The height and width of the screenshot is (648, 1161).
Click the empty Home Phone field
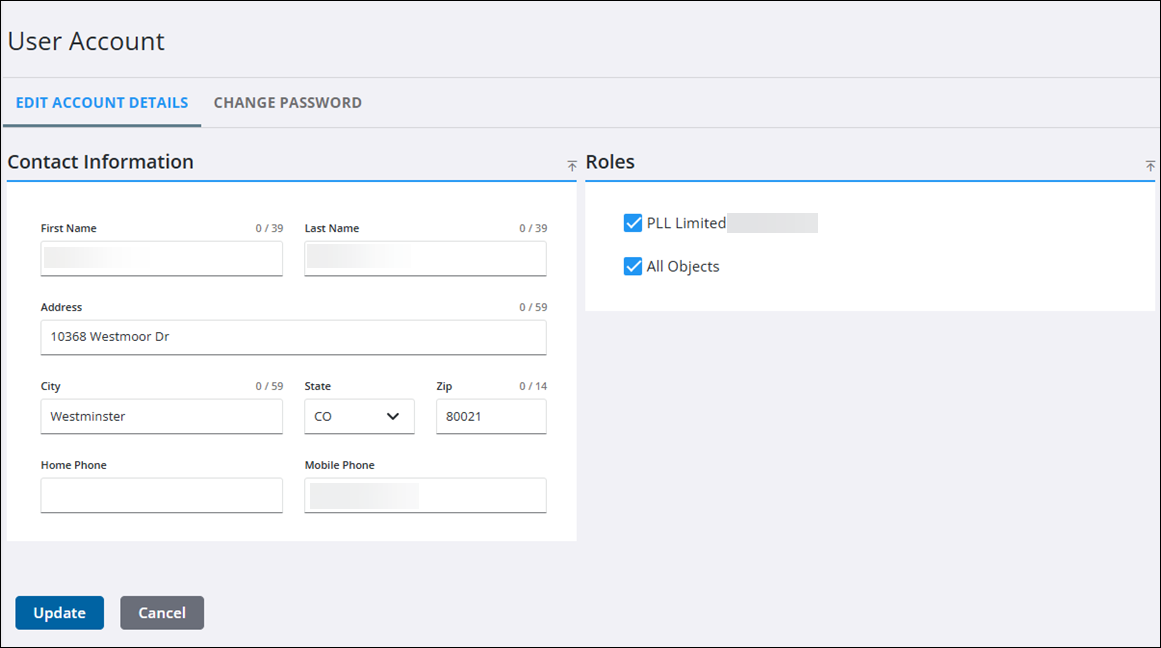[x=162, y=495]
